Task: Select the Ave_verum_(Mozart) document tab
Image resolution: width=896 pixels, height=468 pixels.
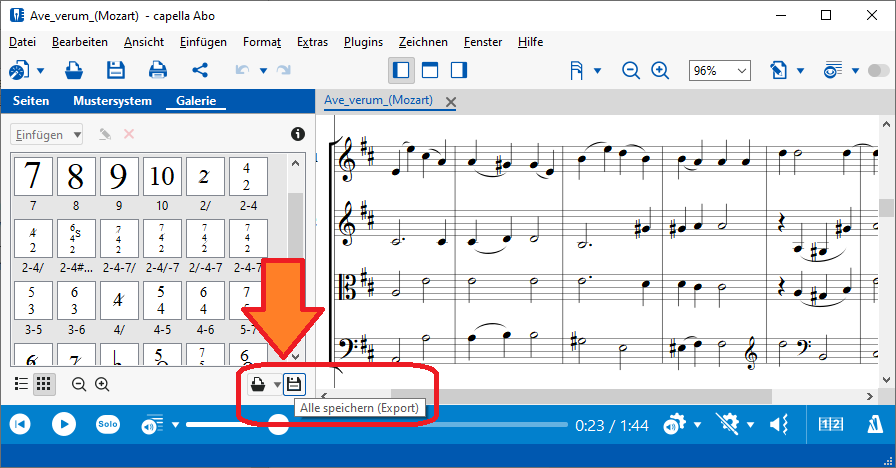Action: tap(378, 100)
